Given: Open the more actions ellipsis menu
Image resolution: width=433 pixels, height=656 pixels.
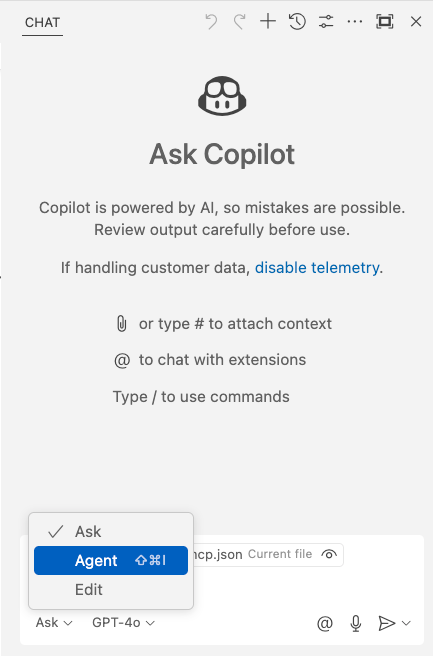Looking at the screenshot, I should tap(355, 21).
